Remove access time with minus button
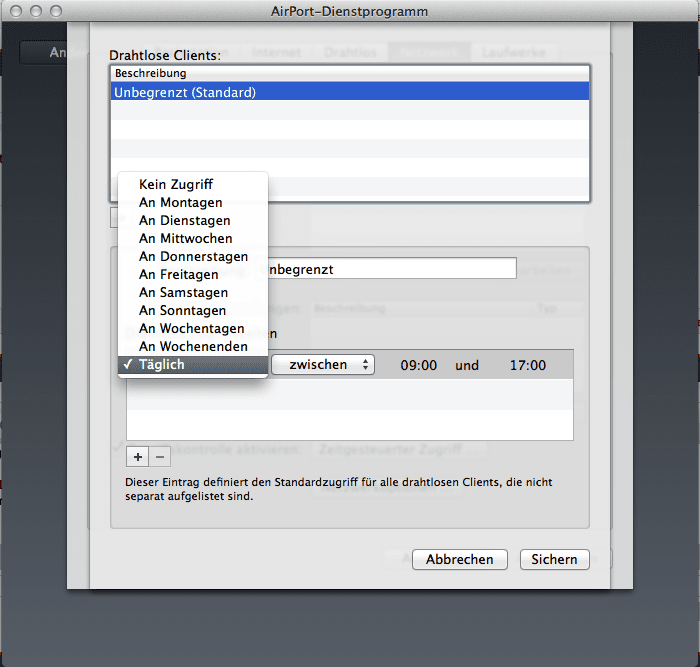This screenshot has height=667, width=700. (160, 457)
